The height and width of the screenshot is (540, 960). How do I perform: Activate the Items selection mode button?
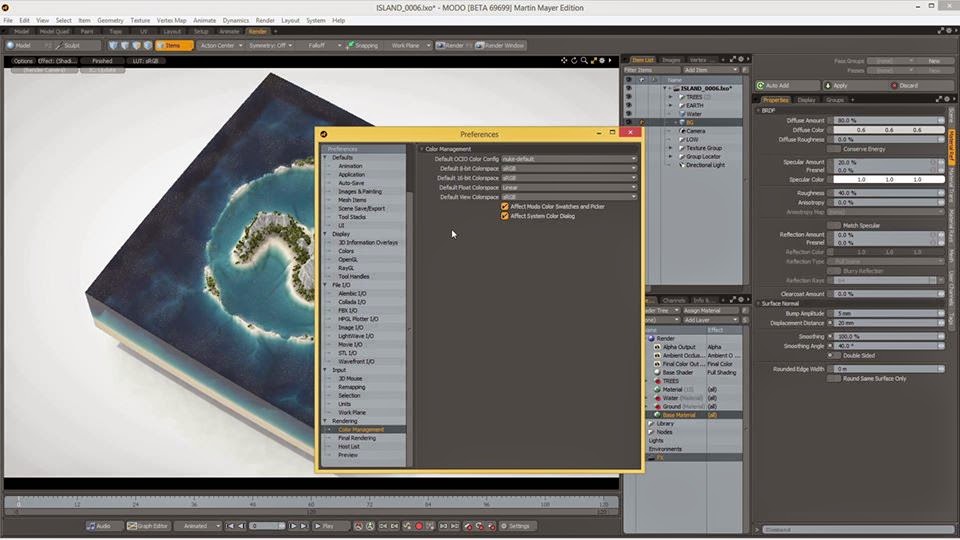pyautogui.click(x=174, y=45)
